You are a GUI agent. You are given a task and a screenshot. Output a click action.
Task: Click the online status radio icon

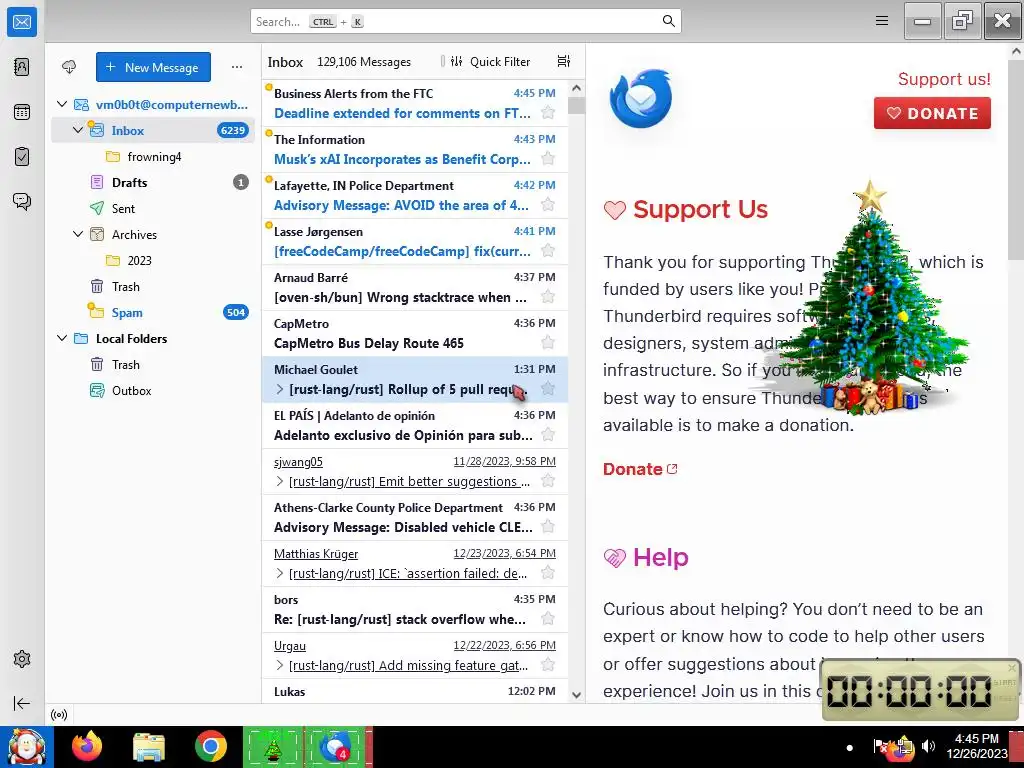59,714
